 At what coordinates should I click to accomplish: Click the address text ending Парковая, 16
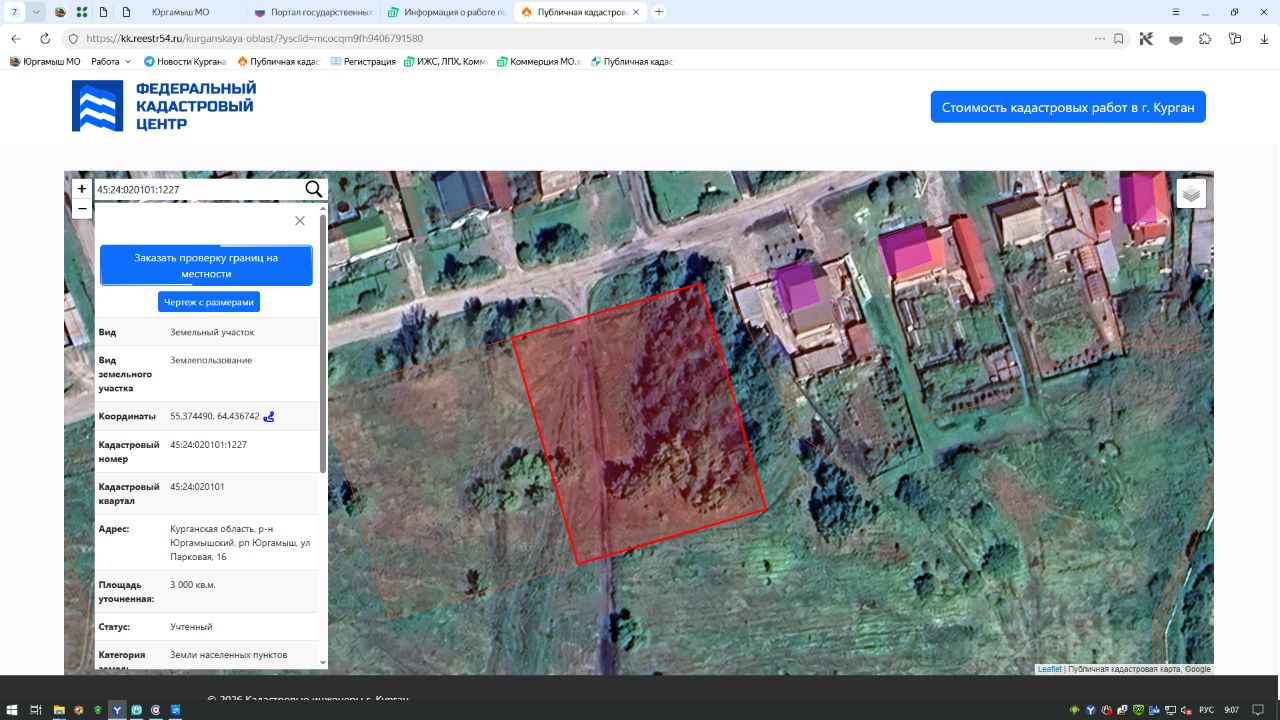pos(241,543)
